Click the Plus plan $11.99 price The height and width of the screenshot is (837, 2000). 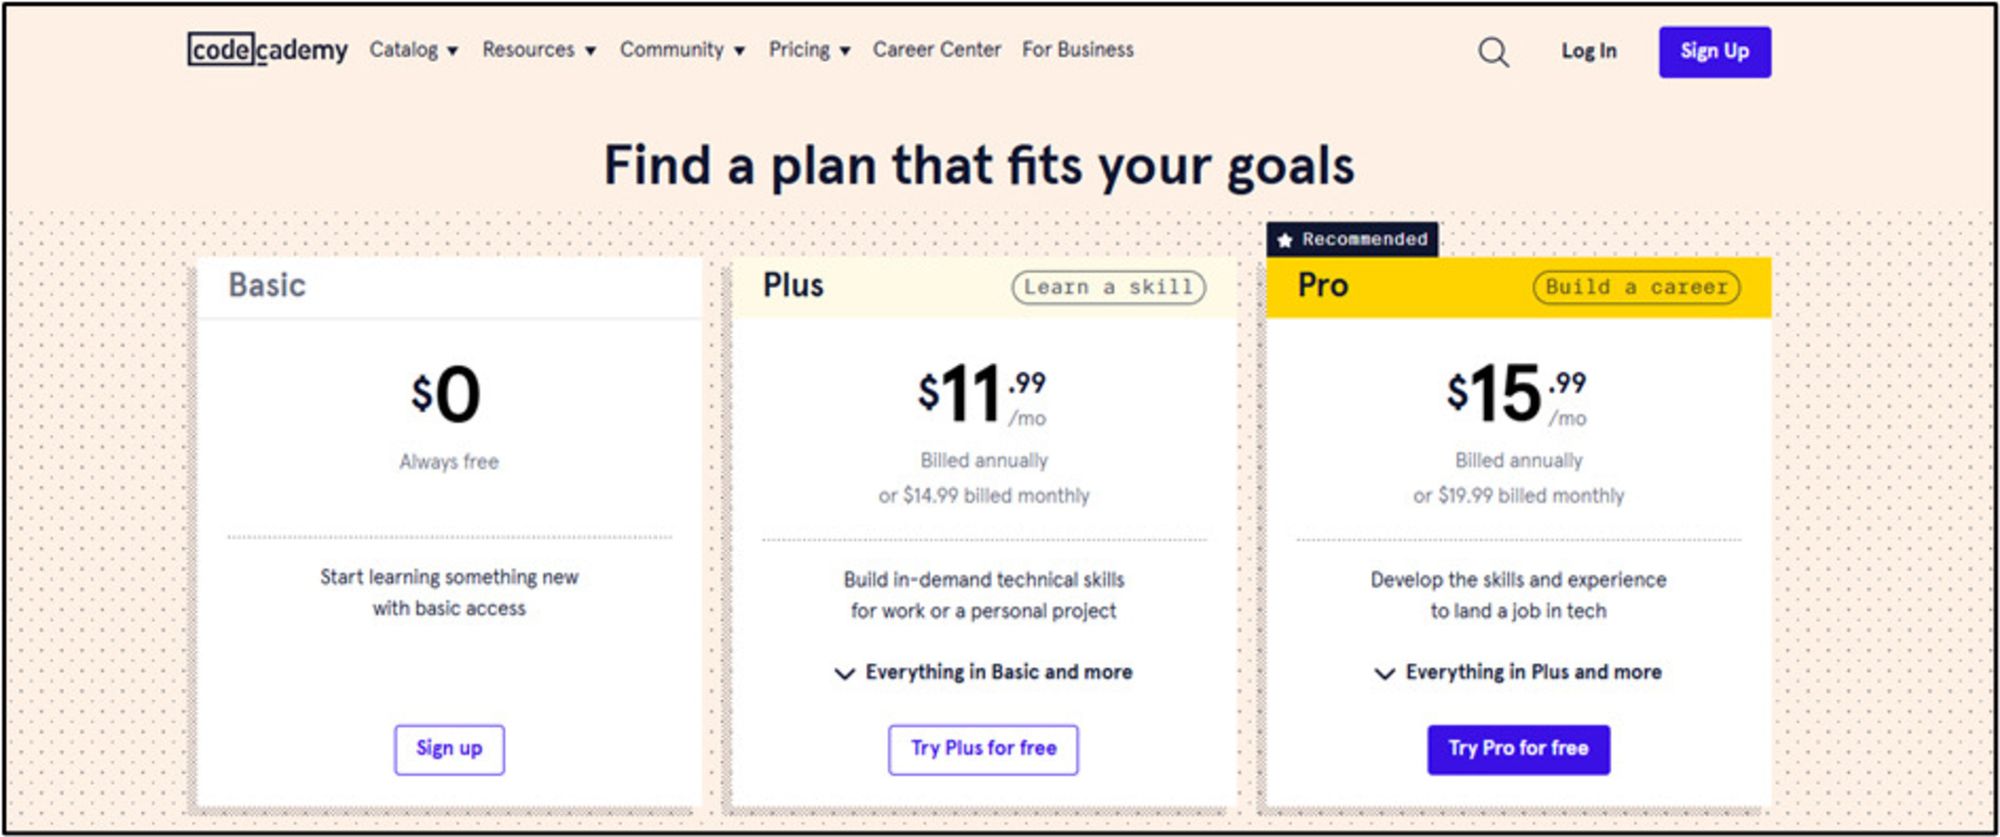982,395
